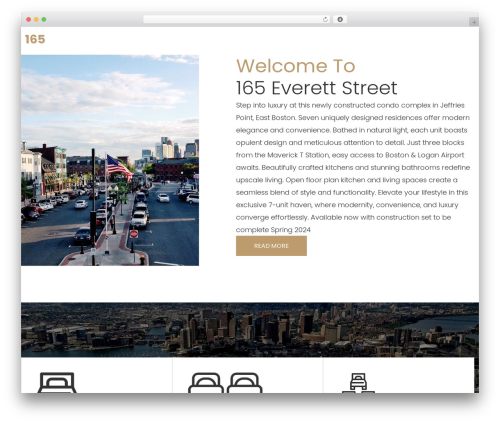Click the street photo with flag
The image size is (500, 423).
click(x=110, y=160)
